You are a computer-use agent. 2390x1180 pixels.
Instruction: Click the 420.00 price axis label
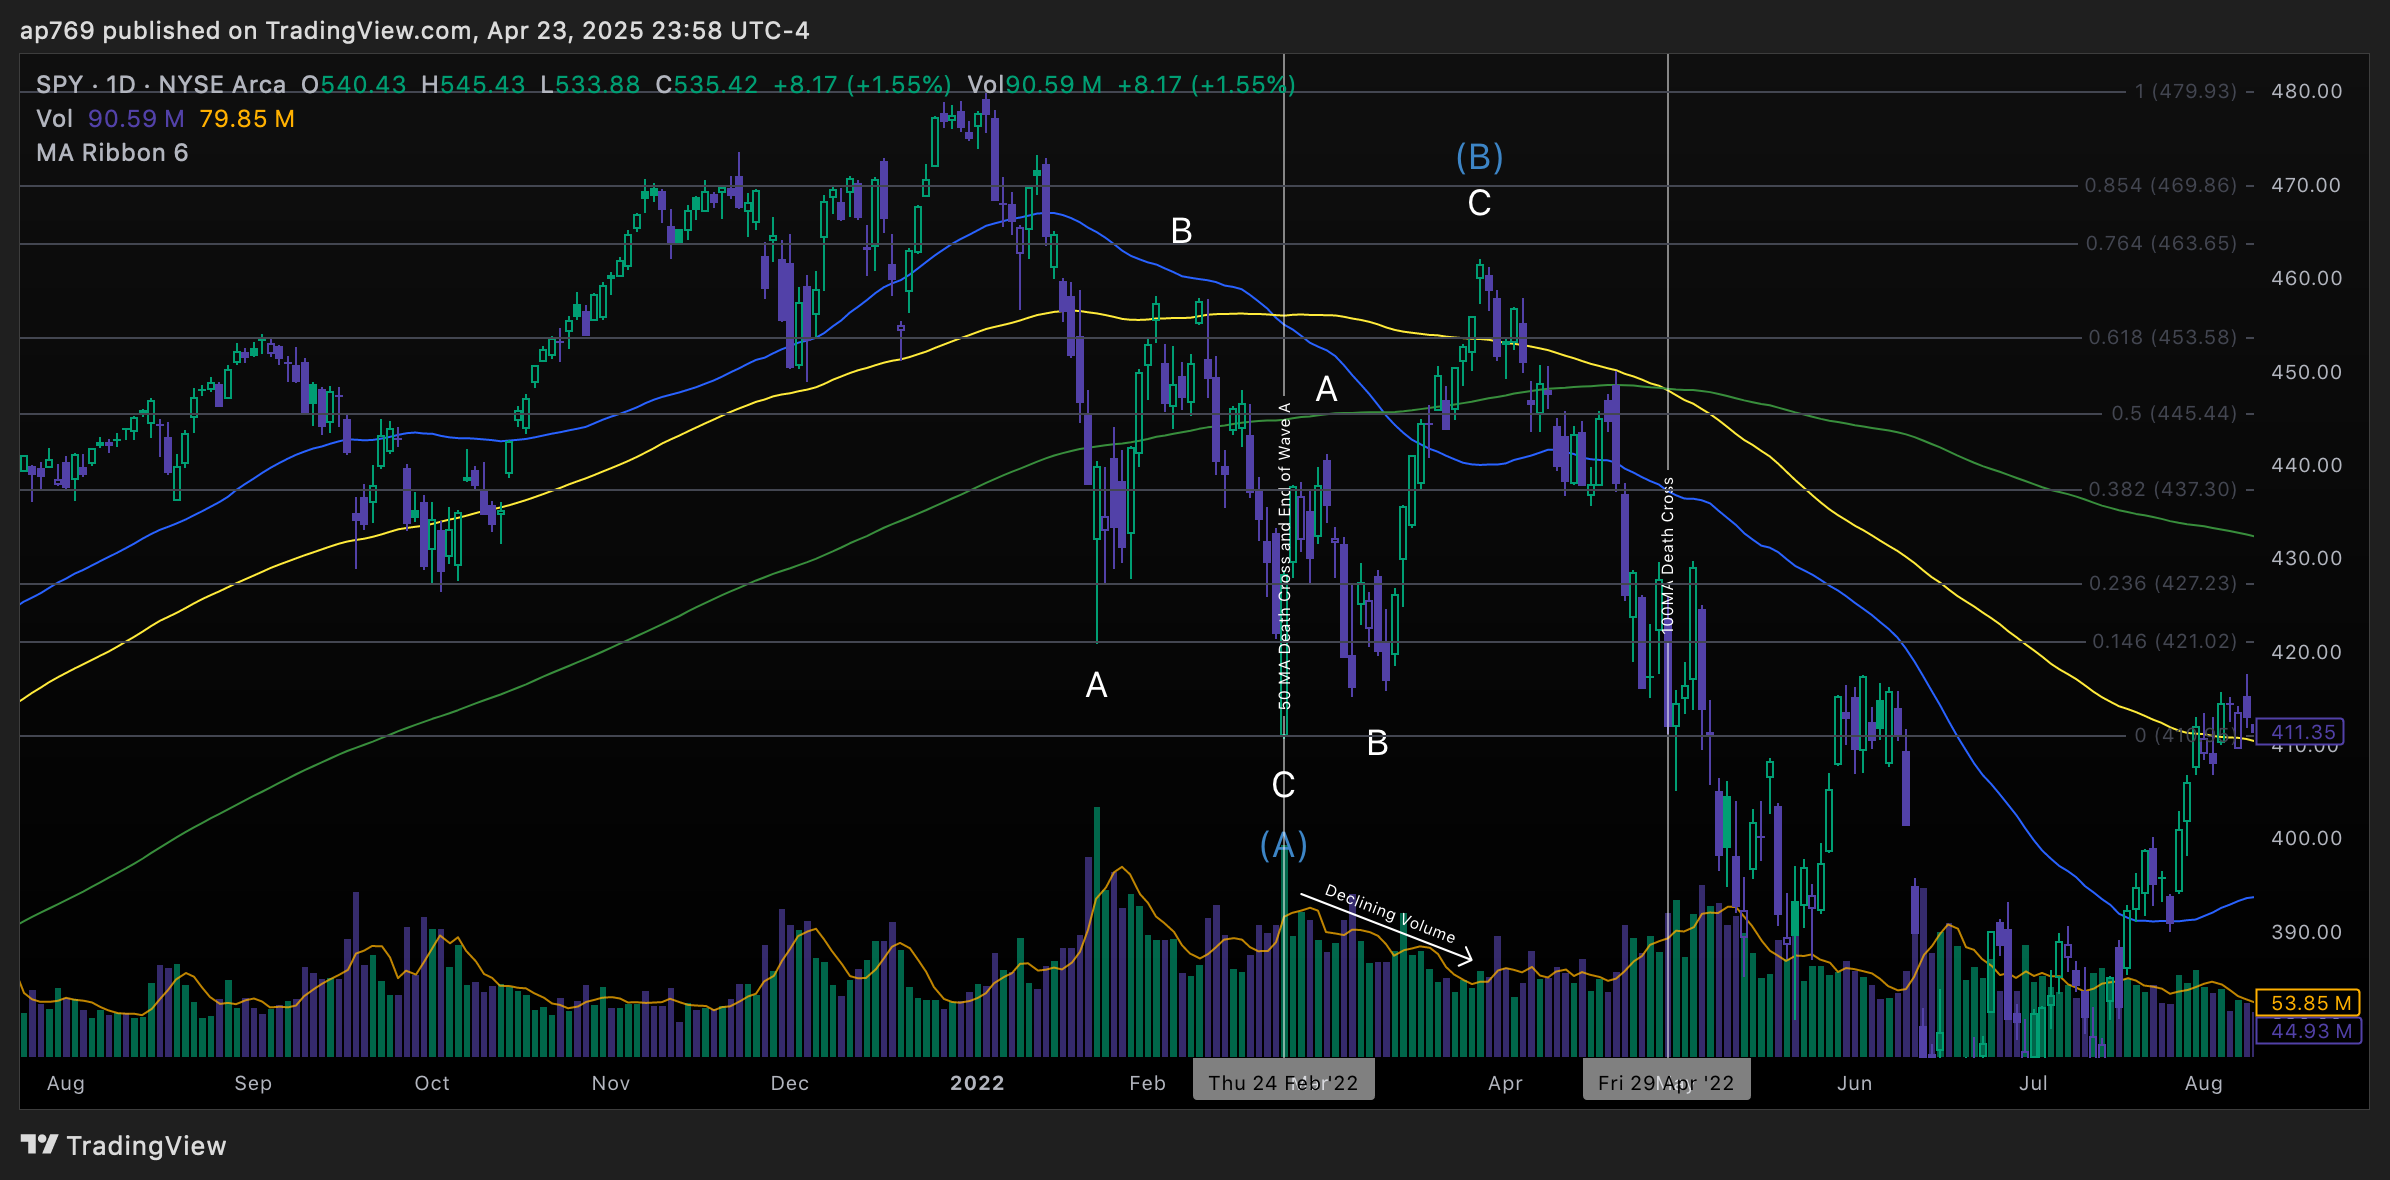[x=2306, y=652]
